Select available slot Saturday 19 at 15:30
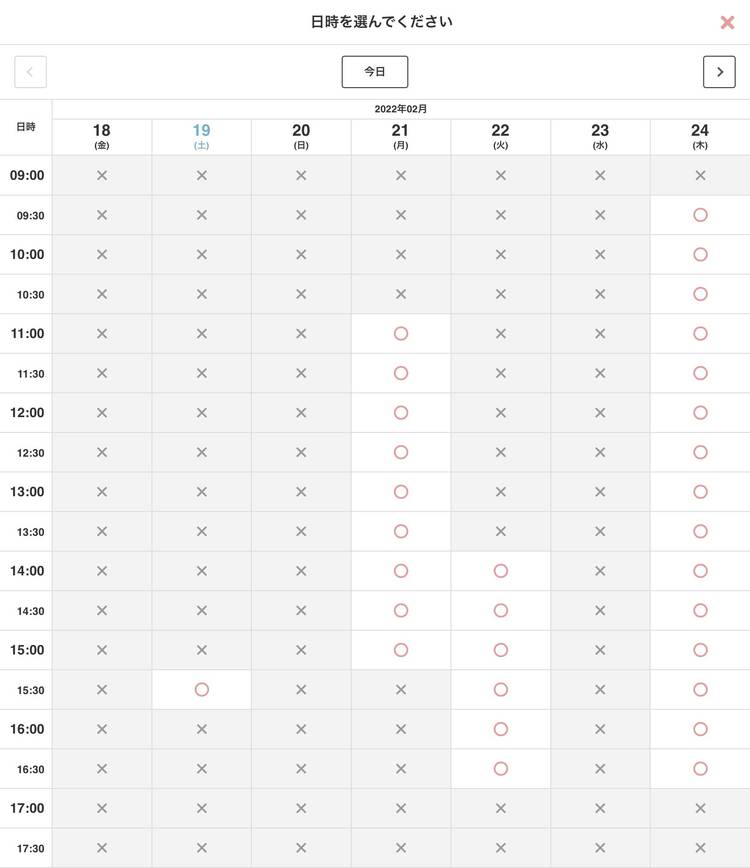Viewport: 750px width, 868px height. pos(201,689)
